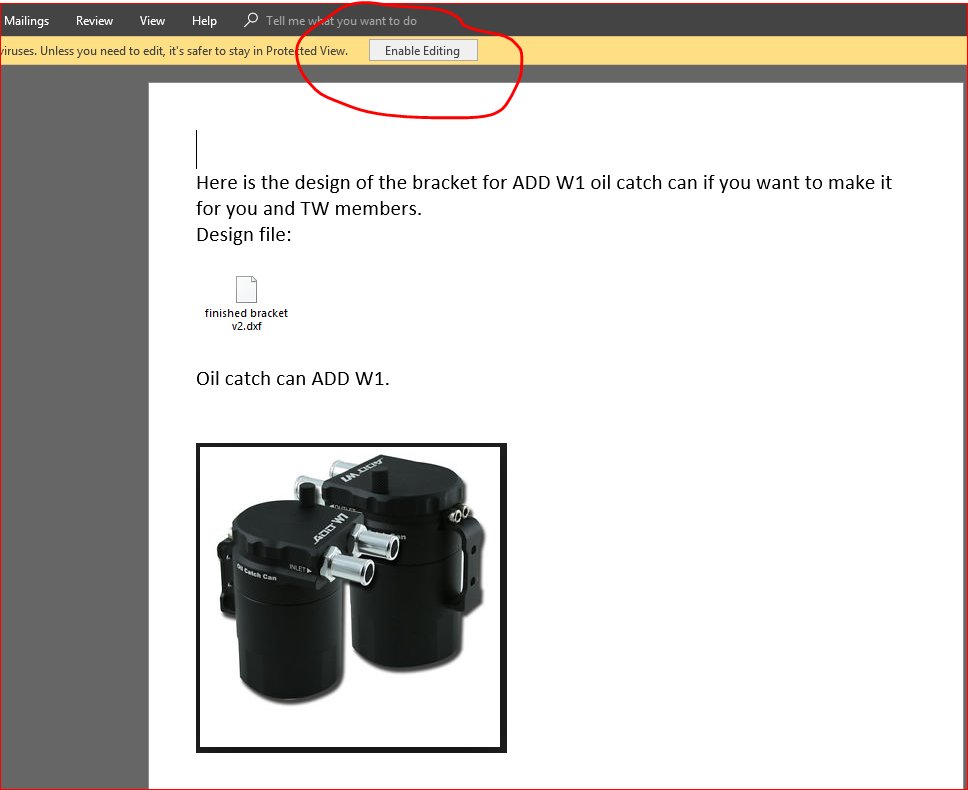Image resolution: width=968 pixels, height=790 pixels.
Task: Select the embedded dxf file icon
Action: coord(246,289)
